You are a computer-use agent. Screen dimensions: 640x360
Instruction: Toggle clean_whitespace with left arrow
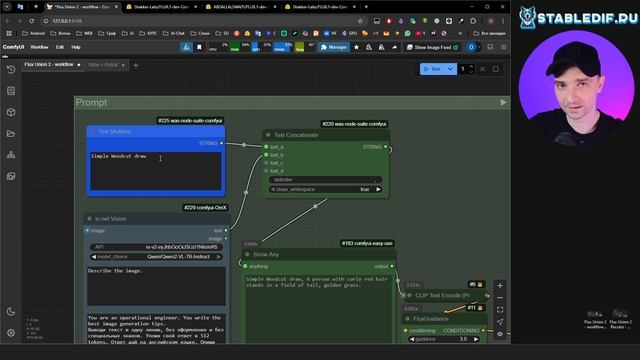[273, 189]
